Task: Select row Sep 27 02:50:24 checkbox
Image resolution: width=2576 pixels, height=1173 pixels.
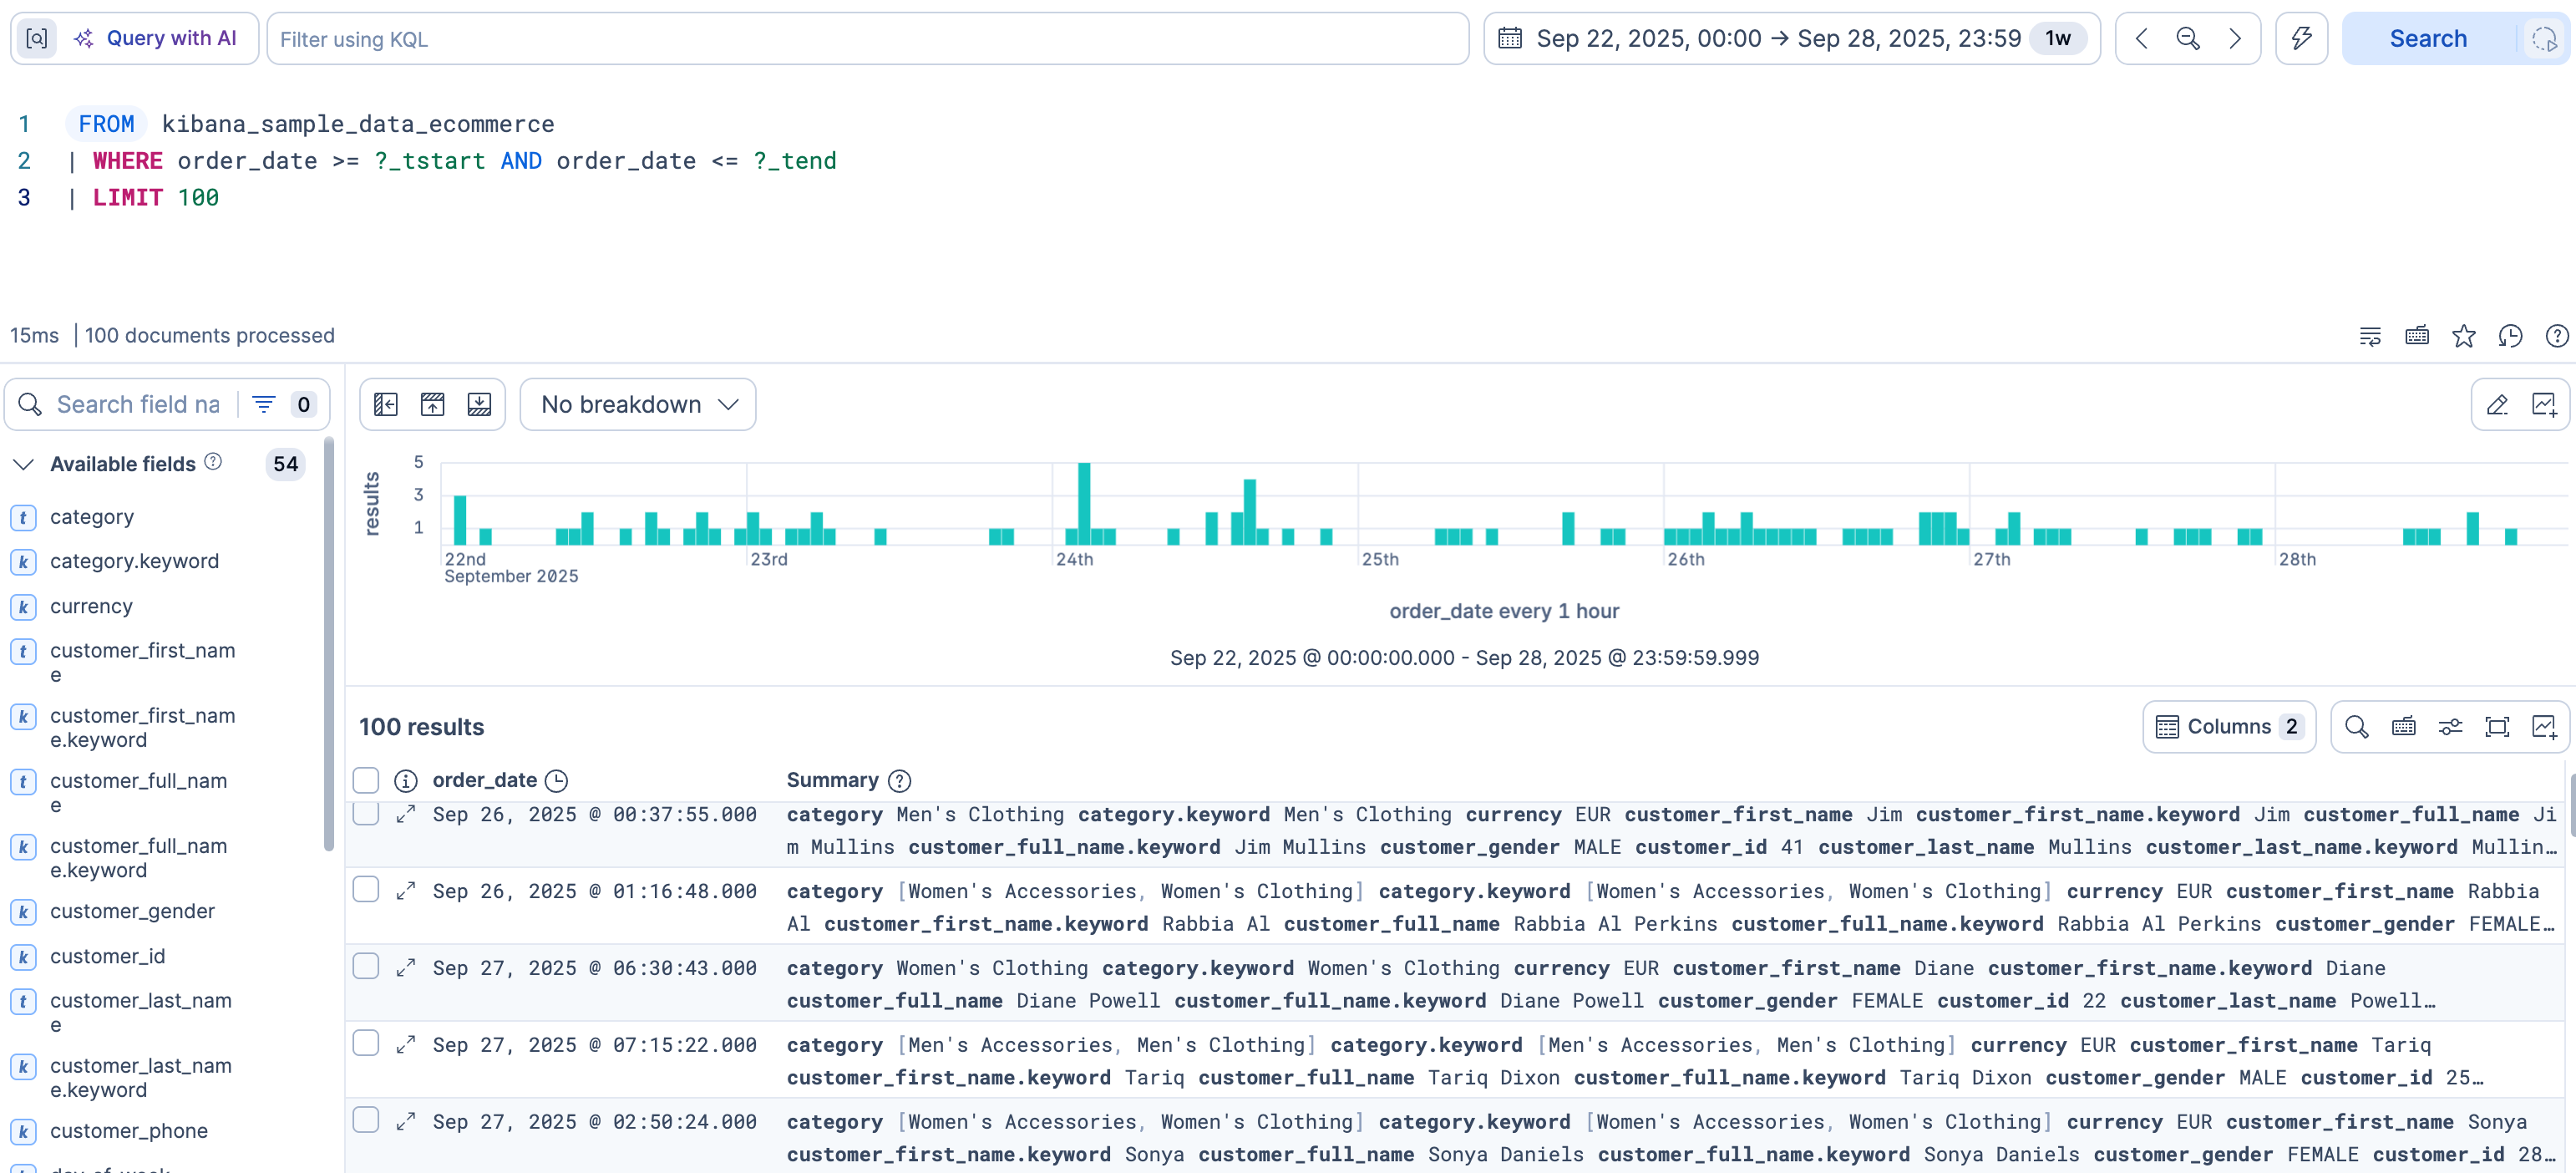Action: pos(366,1120)
